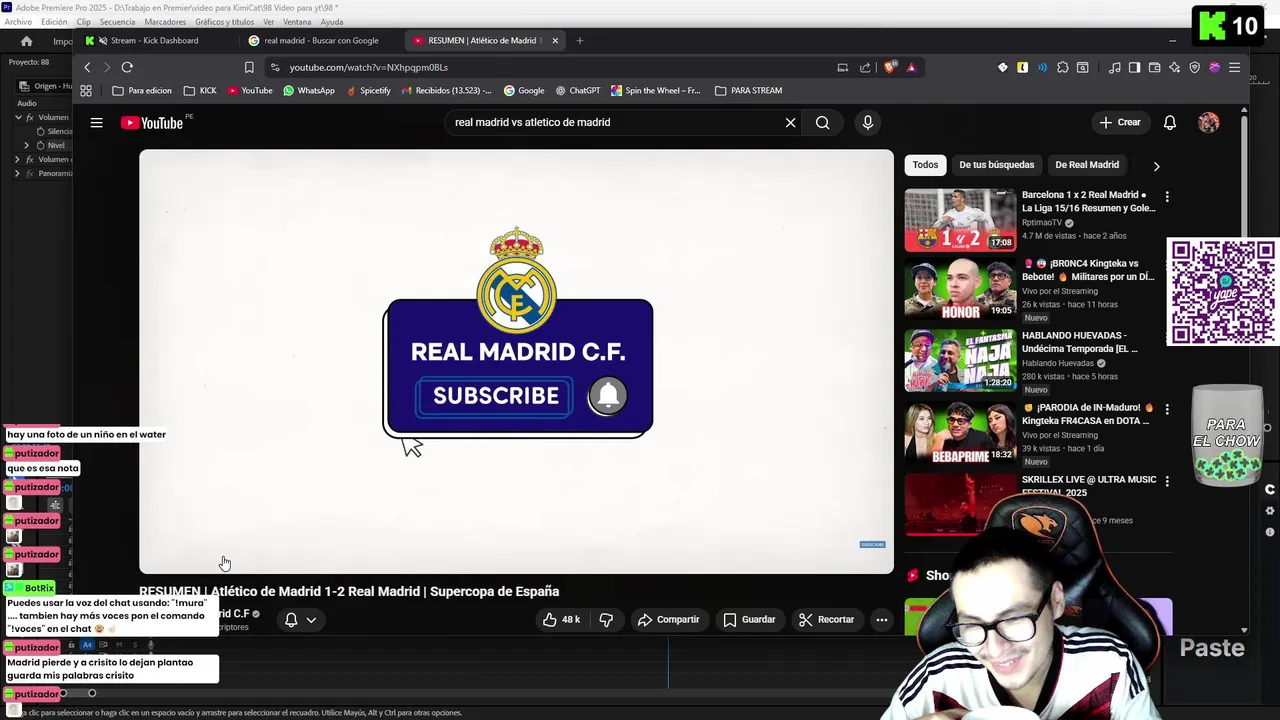
Task: Select the Todos filter chip
Action: click(925, 165)
